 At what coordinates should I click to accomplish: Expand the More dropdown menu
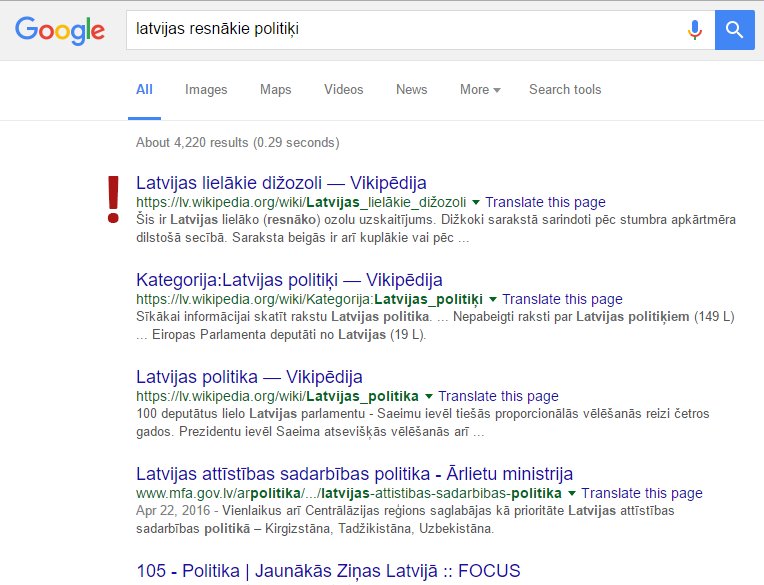(x=480, y=90)
